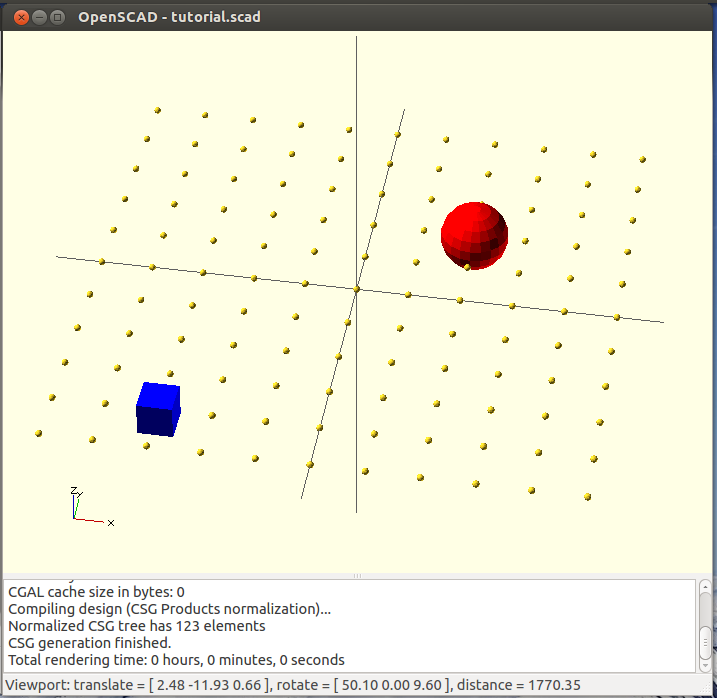717x698 pixels.
Task: Click the 'rotate = [ 50.10 0.00 9.60 ]' status text
Action: pos(363,685)
